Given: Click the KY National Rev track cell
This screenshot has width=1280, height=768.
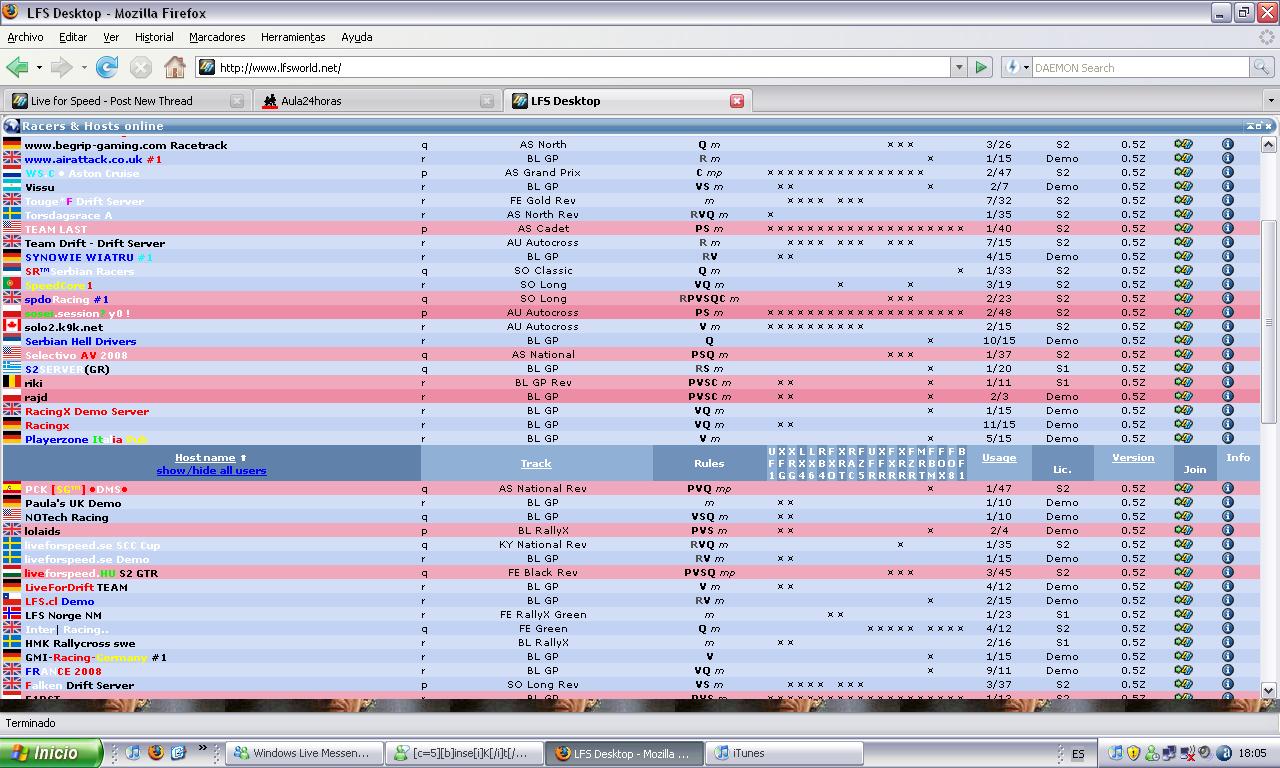Looking at the screenshot, I should (543, 545).
